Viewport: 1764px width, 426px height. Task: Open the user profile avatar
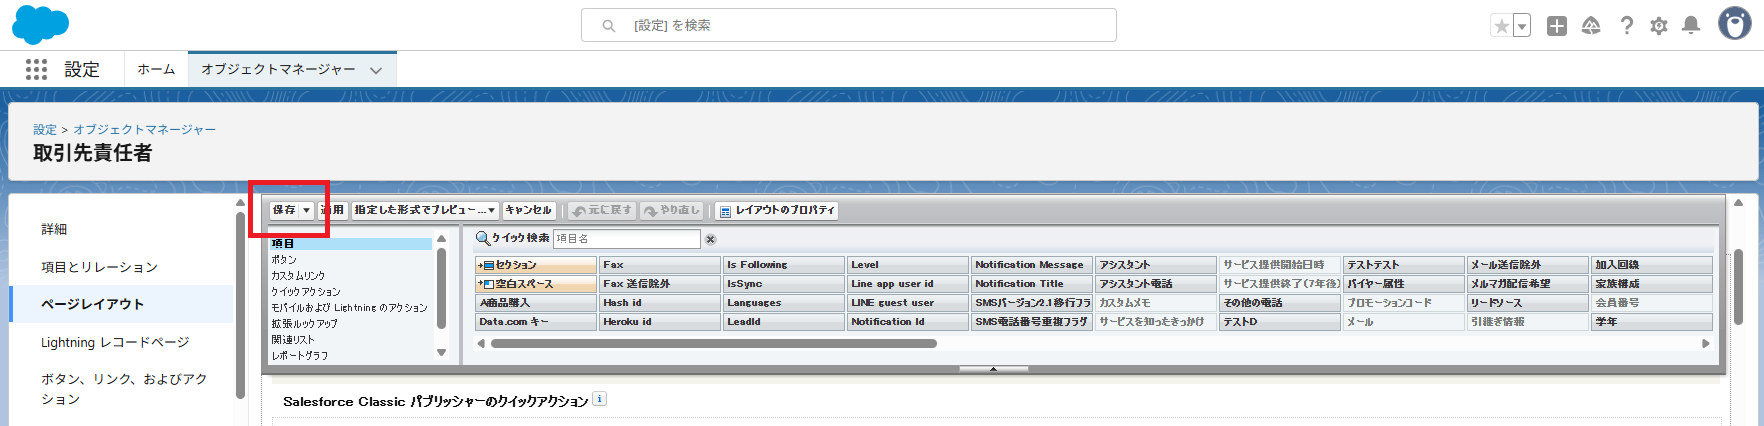point(1734,24)
